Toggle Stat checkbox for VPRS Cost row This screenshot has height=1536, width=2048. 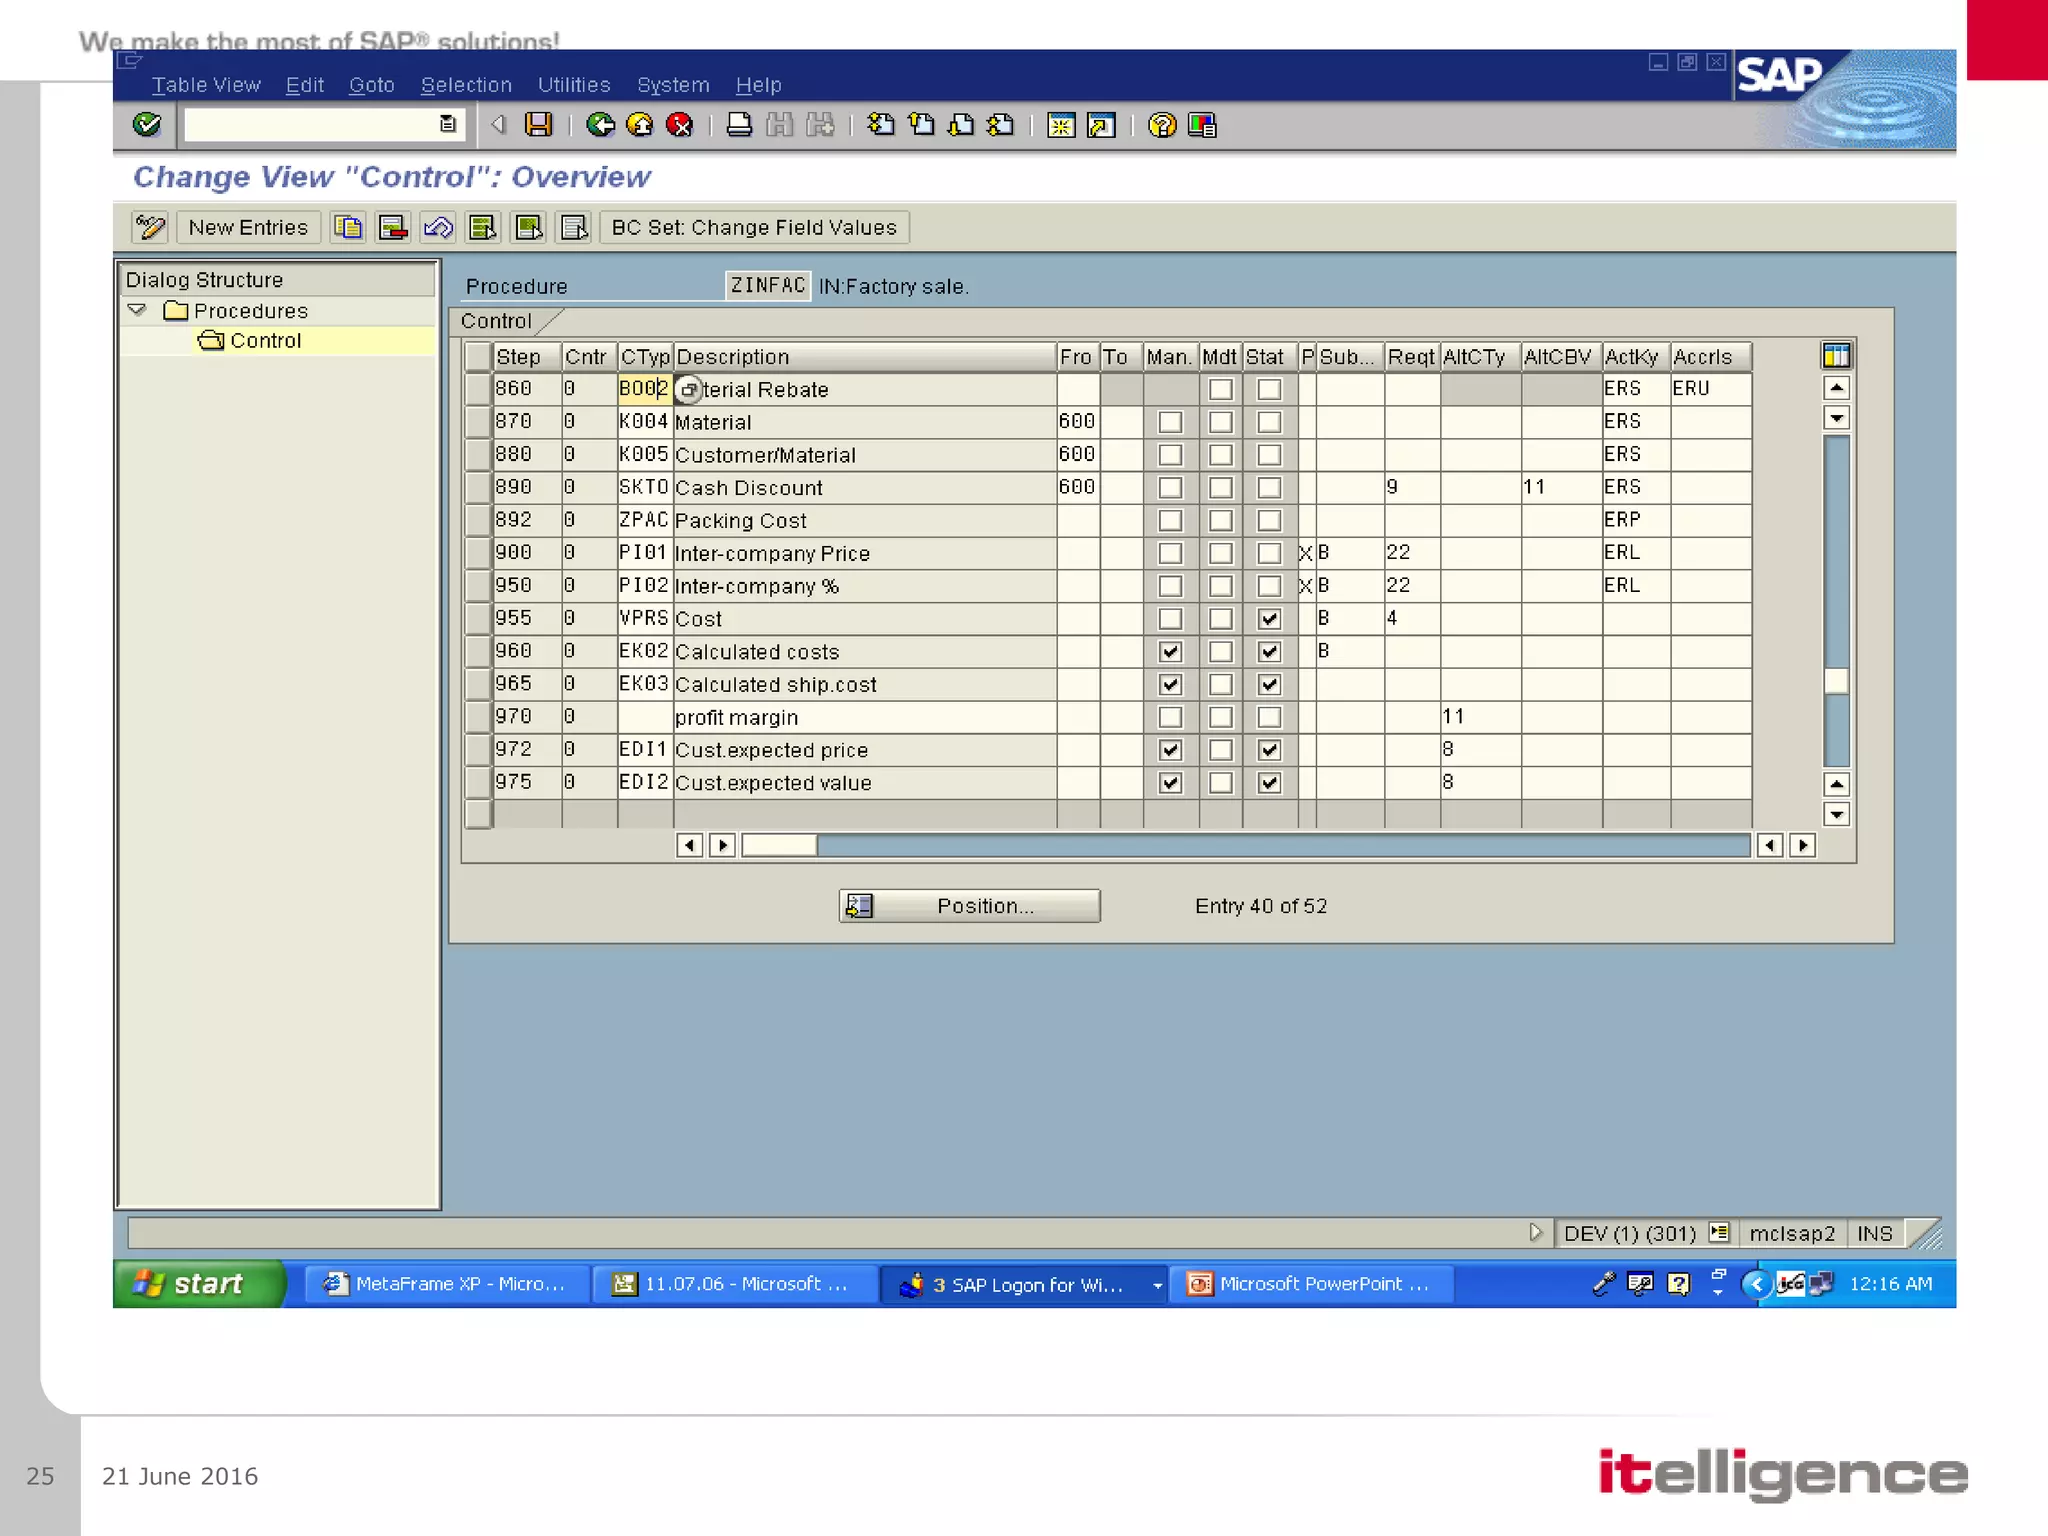[x=1269, y=619]
